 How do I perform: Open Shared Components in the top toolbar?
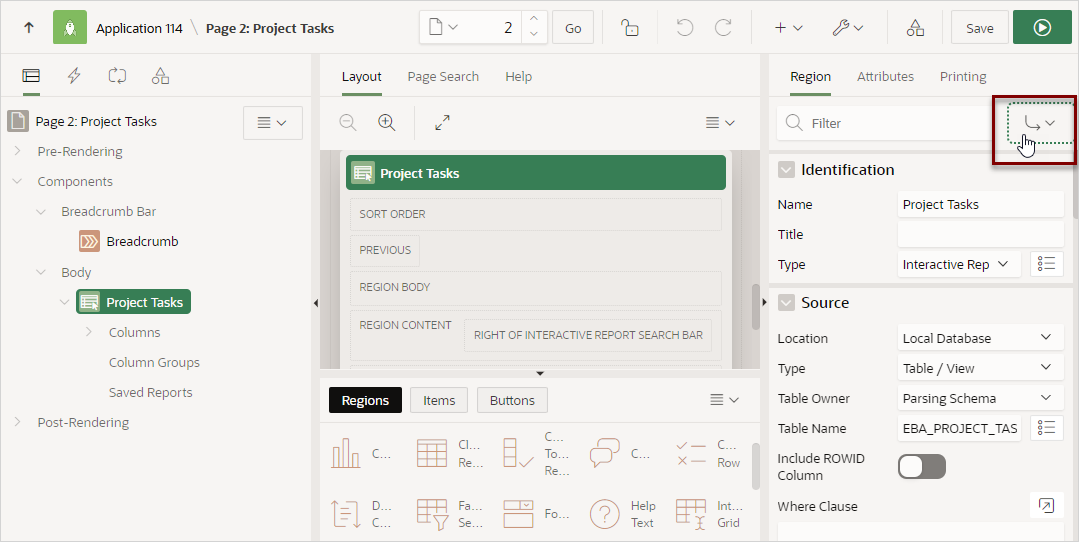click(x=915, y=28)
